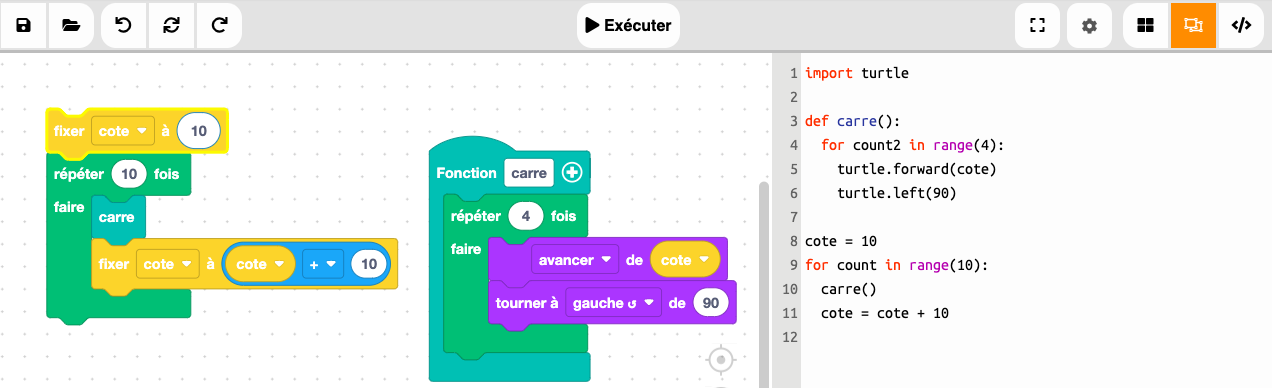Undo the last action
Image resolution: width=1272 pixels, height=388 pixels.
pyautogui.click(x=124, y=26)
